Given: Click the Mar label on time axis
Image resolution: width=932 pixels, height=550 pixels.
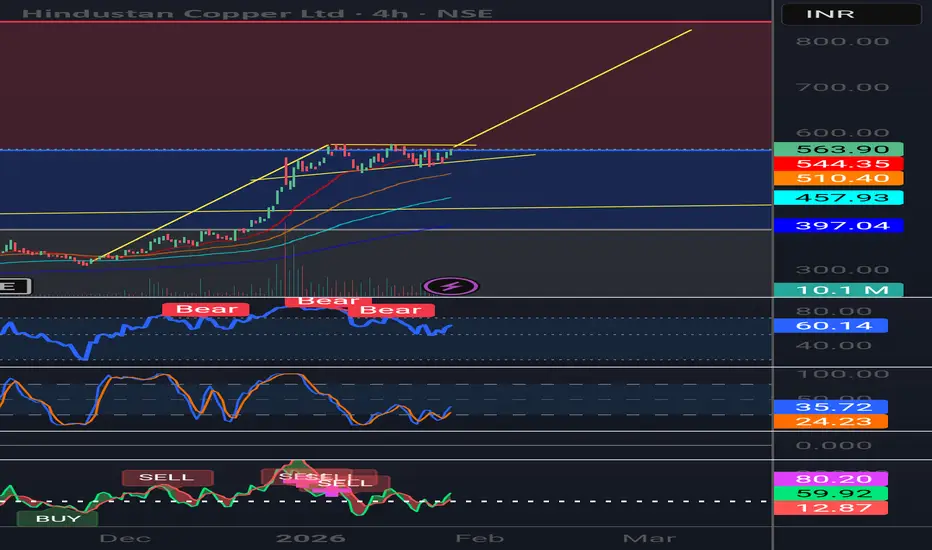Looking at the screenshot, I should 649,539.
